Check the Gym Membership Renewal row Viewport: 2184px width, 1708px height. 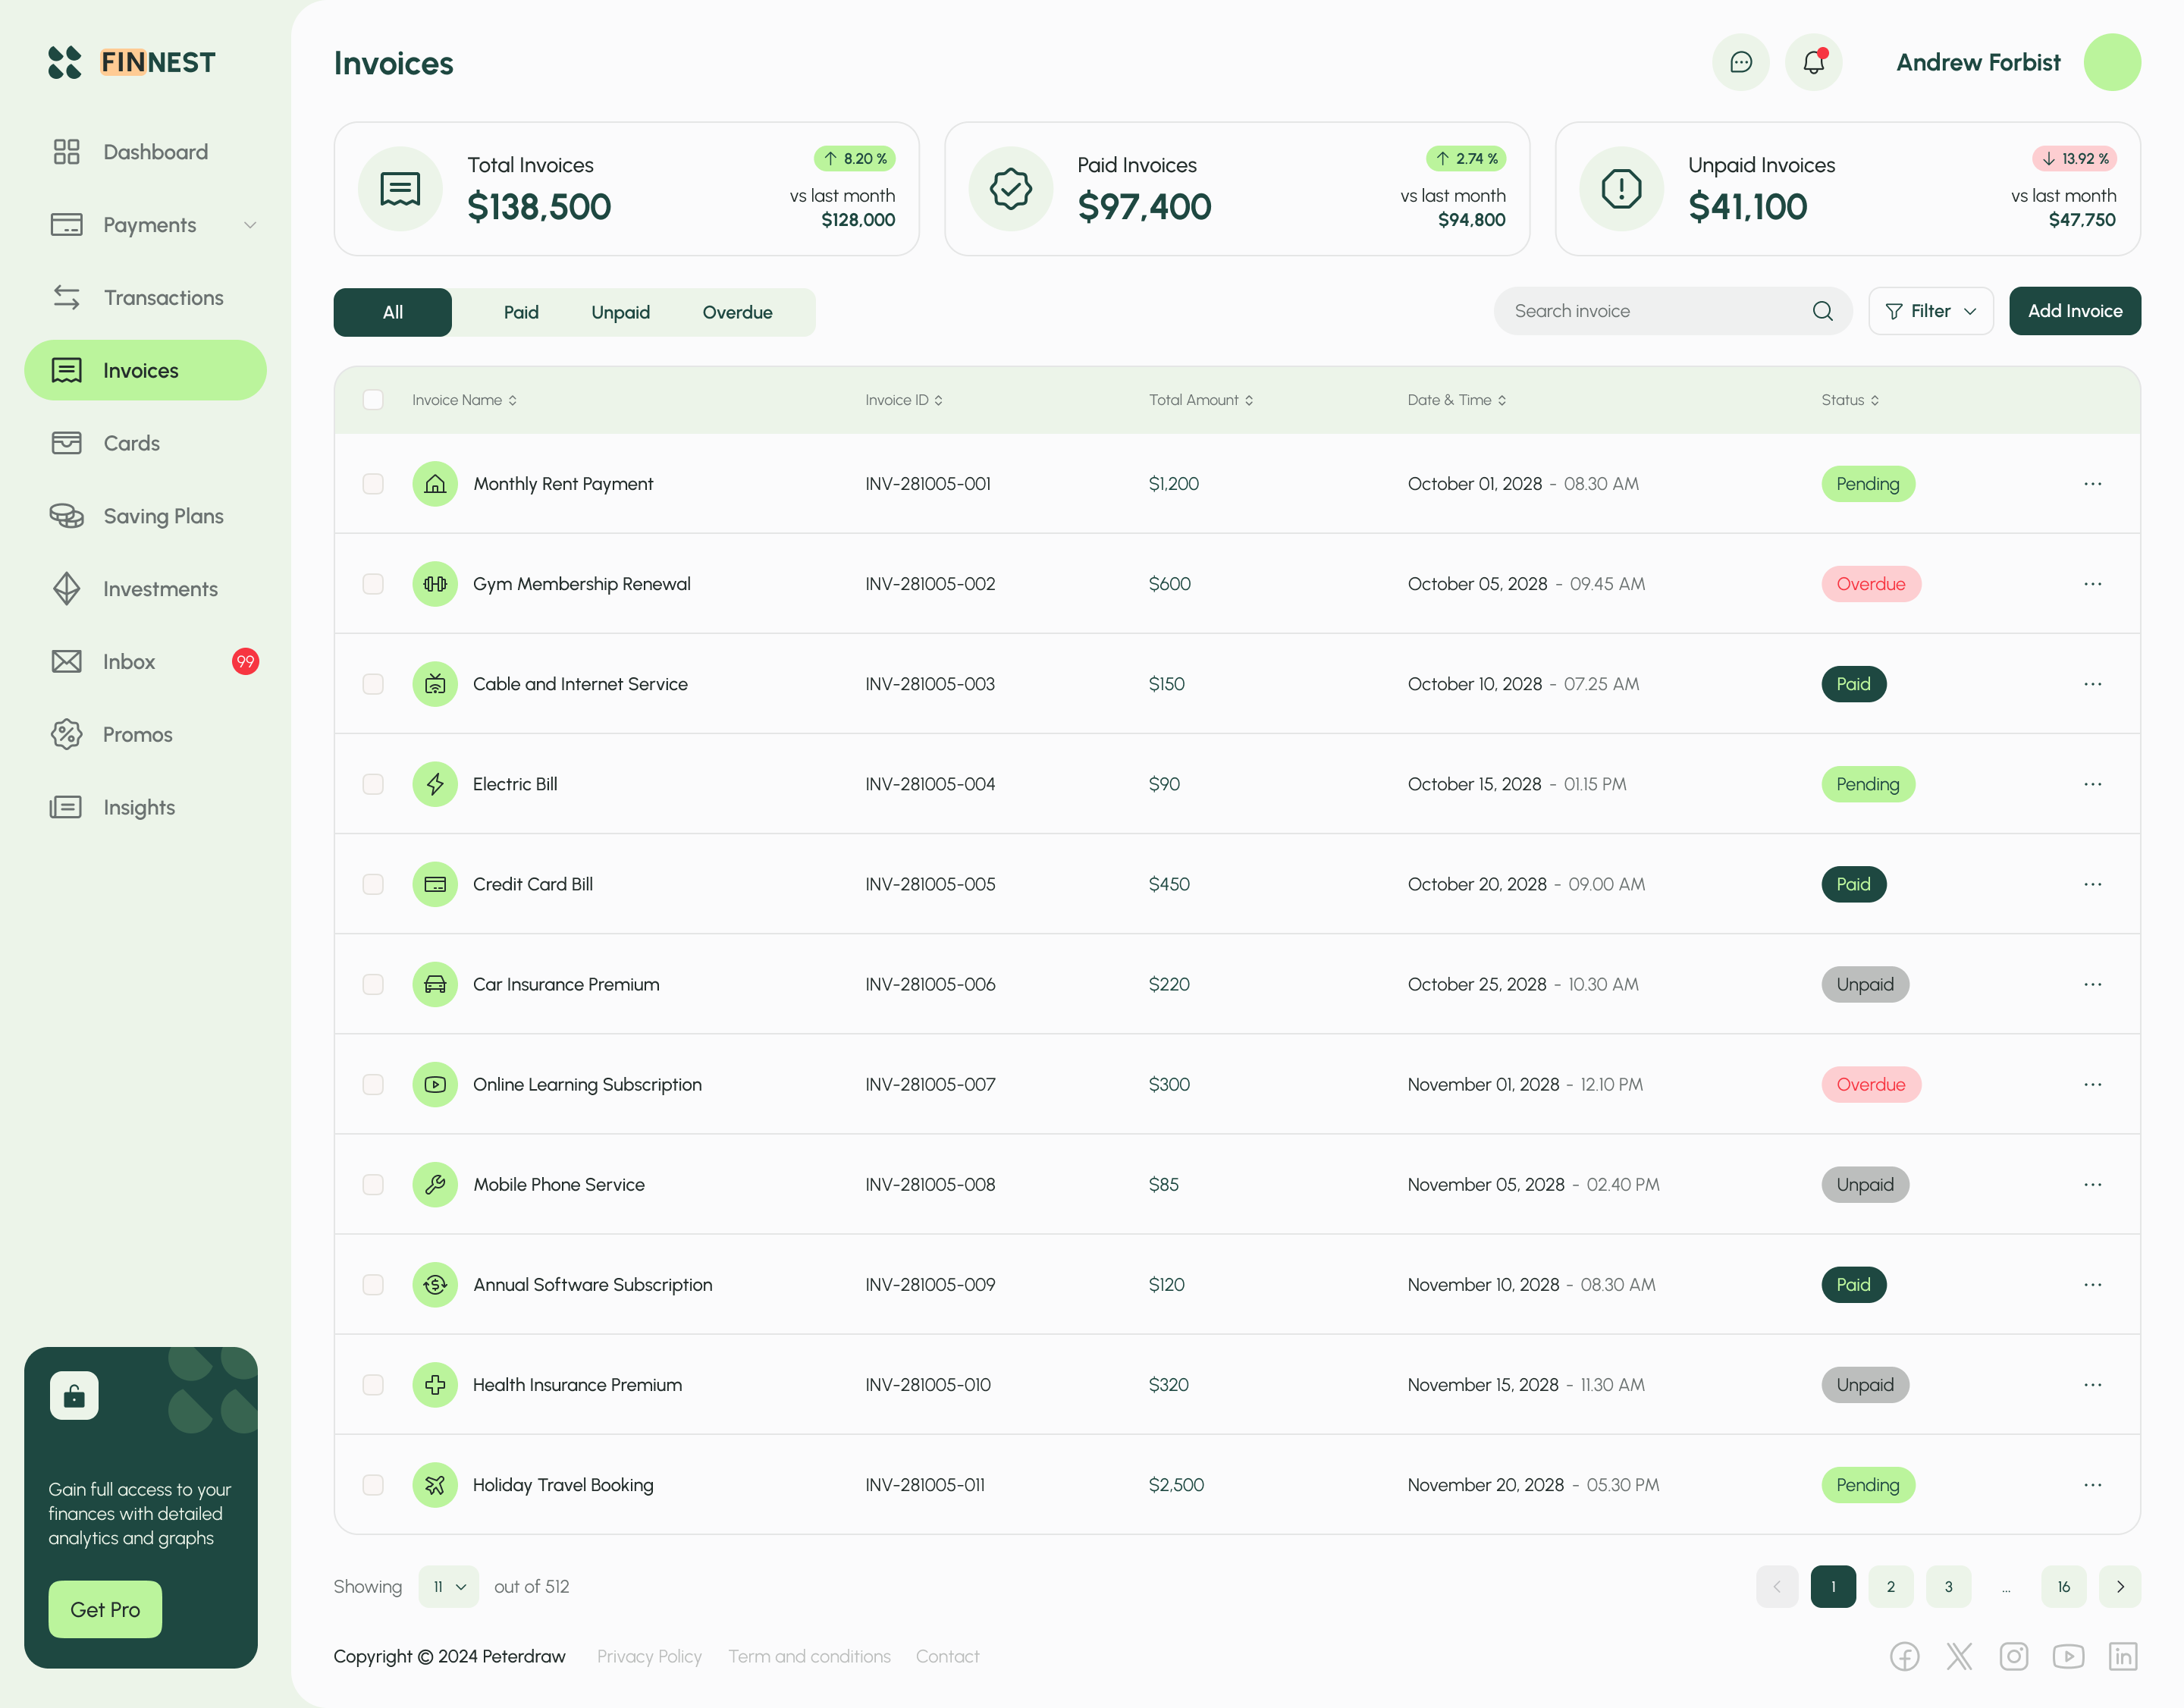point(373,584)
